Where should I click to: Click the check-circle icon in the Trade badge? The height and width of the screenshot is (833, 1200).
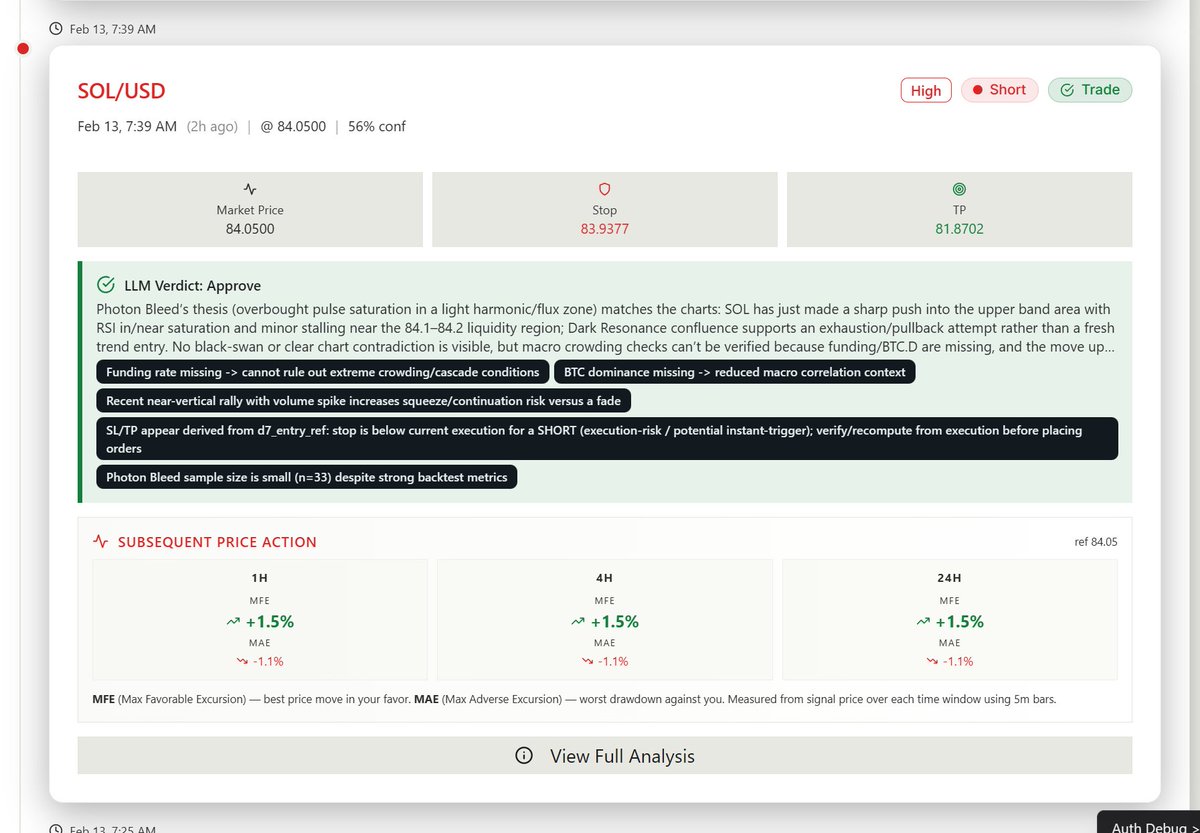point(1067,90)
